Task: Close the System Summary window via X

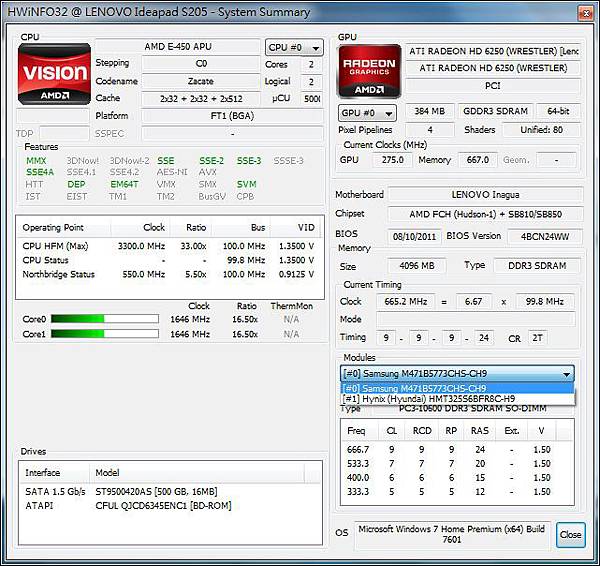Action: tap(586, 13)
